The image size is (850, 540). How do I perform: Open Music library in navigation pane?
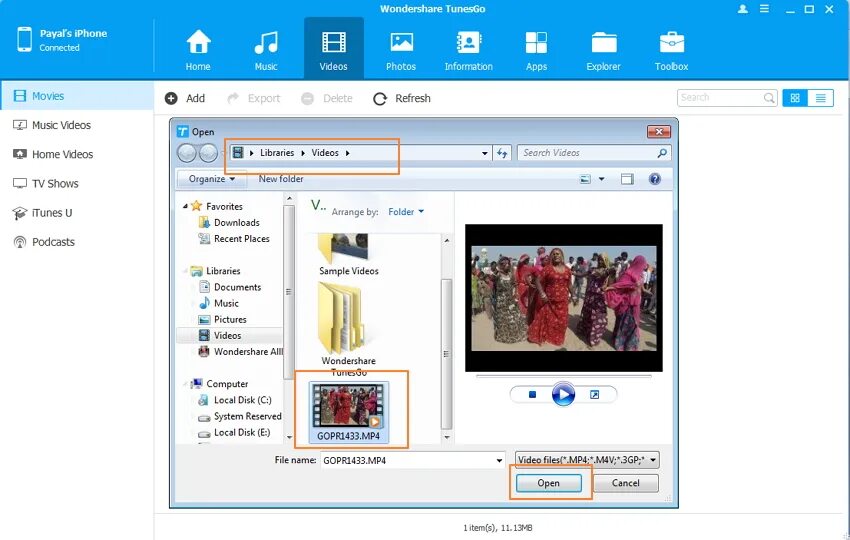[226, 304]
